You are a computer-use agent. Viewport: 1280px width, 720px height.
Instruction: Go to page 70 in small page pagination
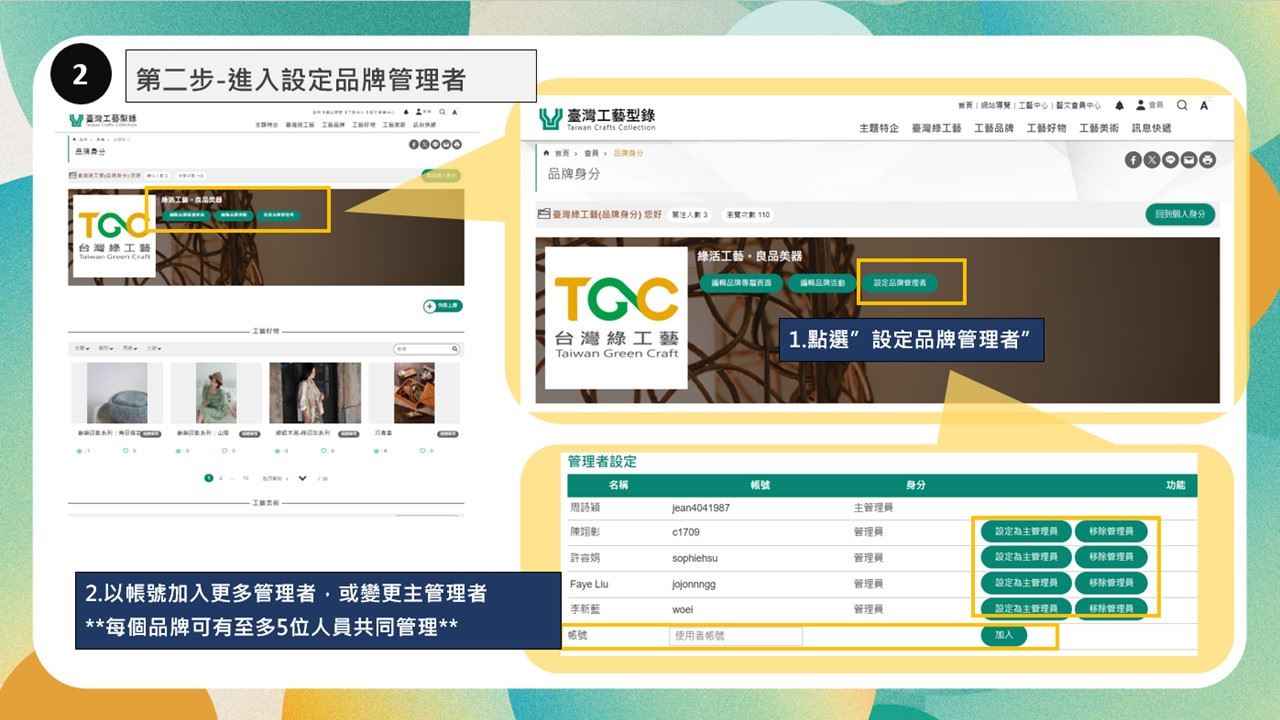pyautogui.click(x=245, y=479)
